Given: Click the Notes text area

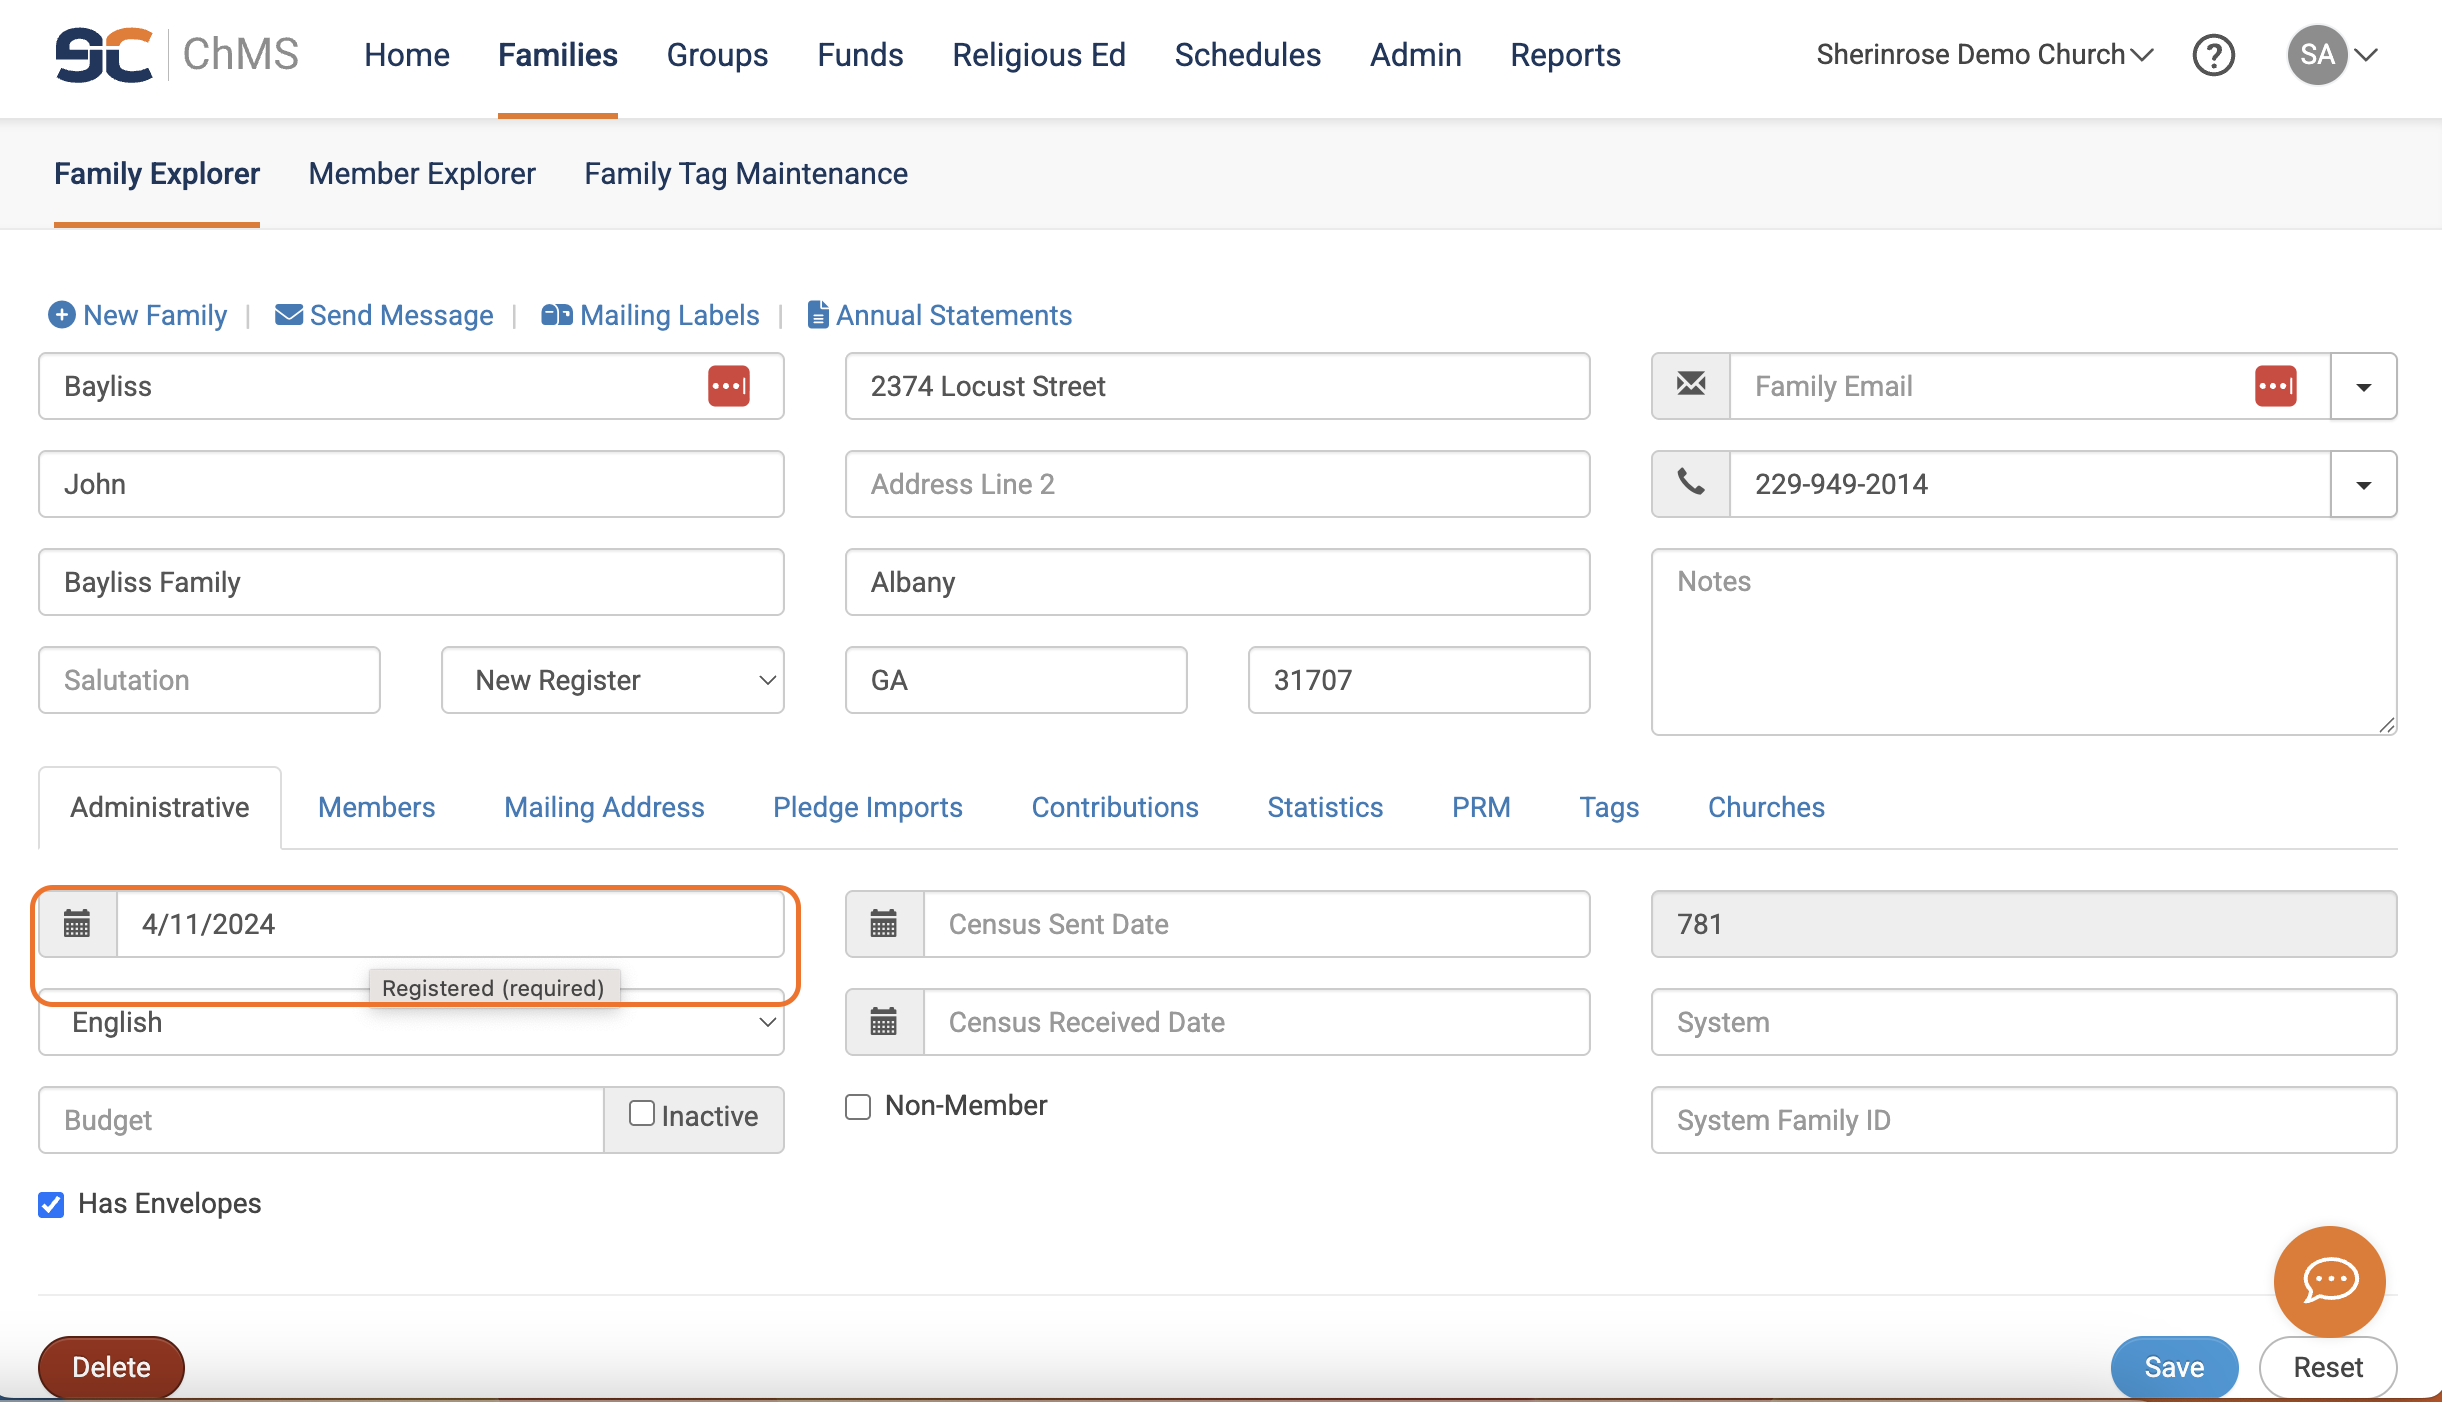Looking at the screenshot, I should click(x=2023, y=641).
